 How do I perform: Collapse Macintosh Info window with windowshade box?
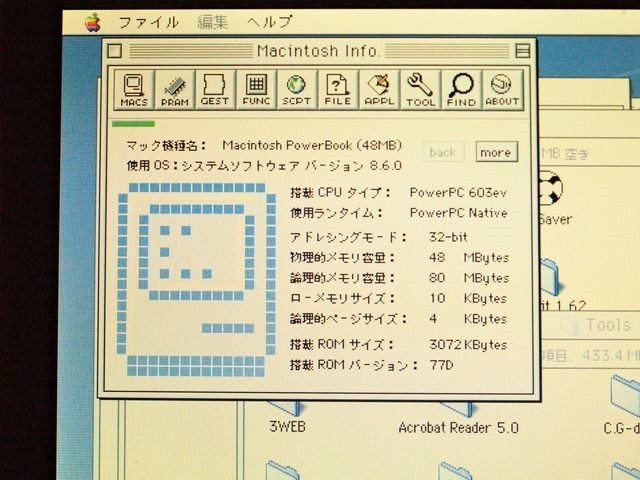tap(523, 51)
